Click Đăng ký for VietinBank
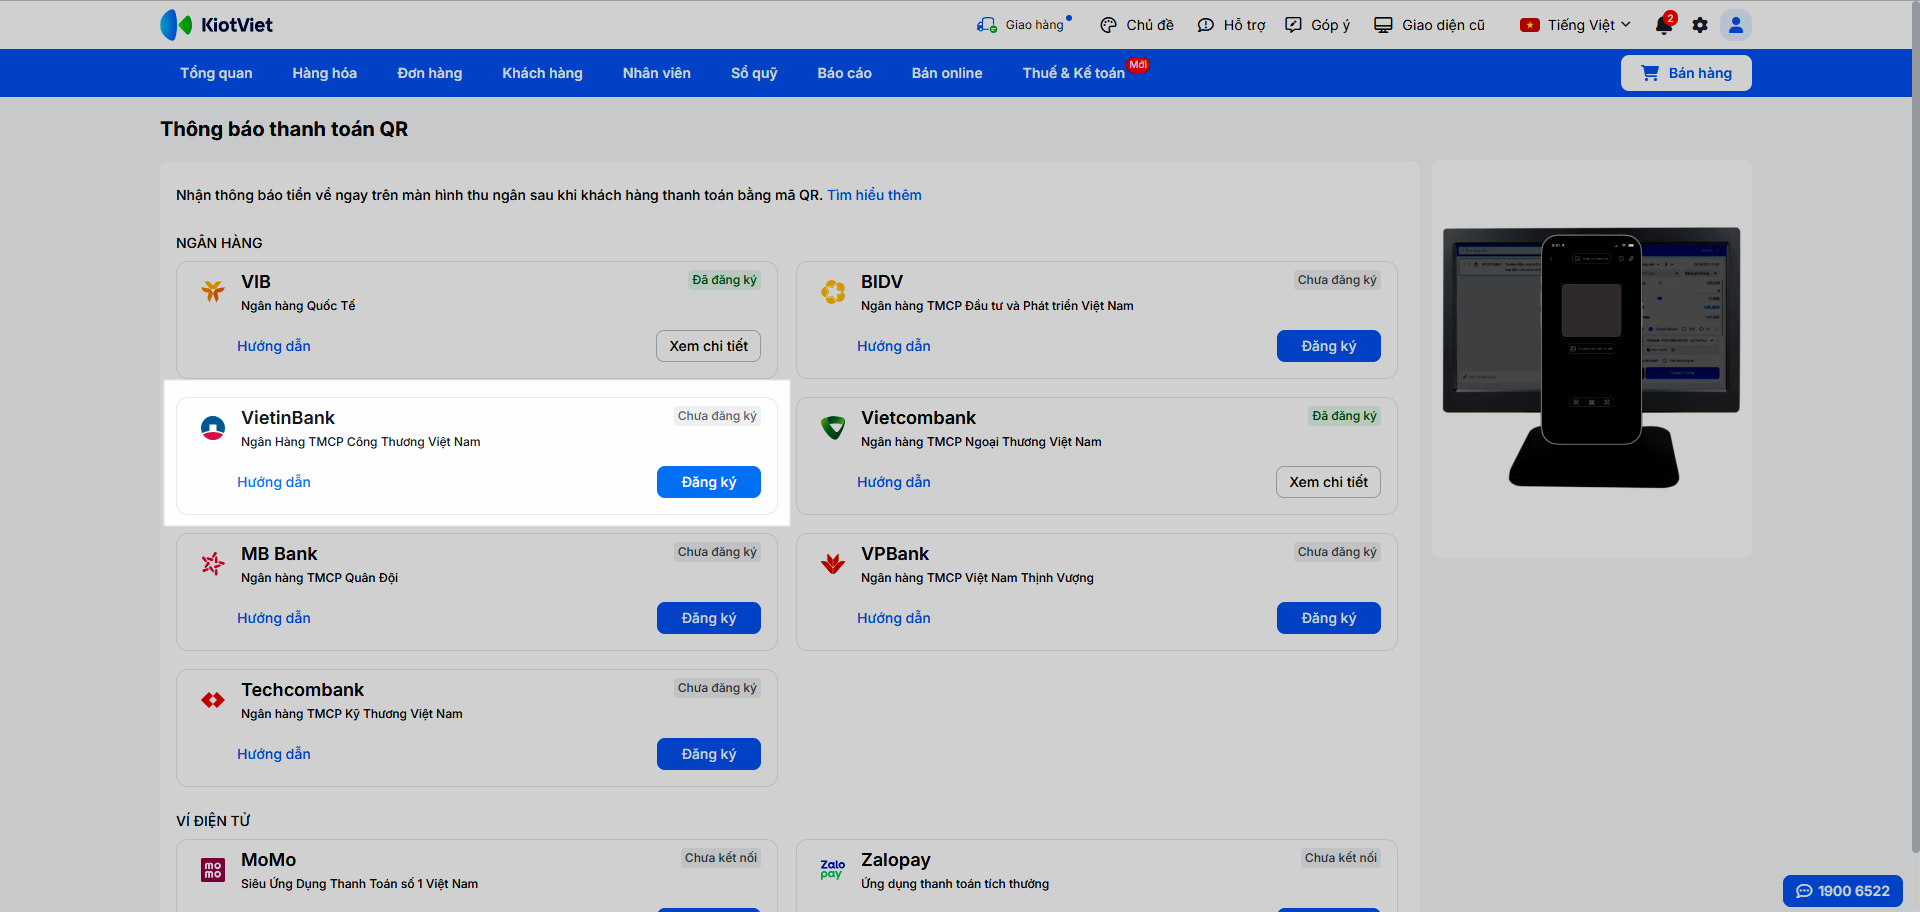This screenshot has width=1920, height=912. (x=709, y=482)
